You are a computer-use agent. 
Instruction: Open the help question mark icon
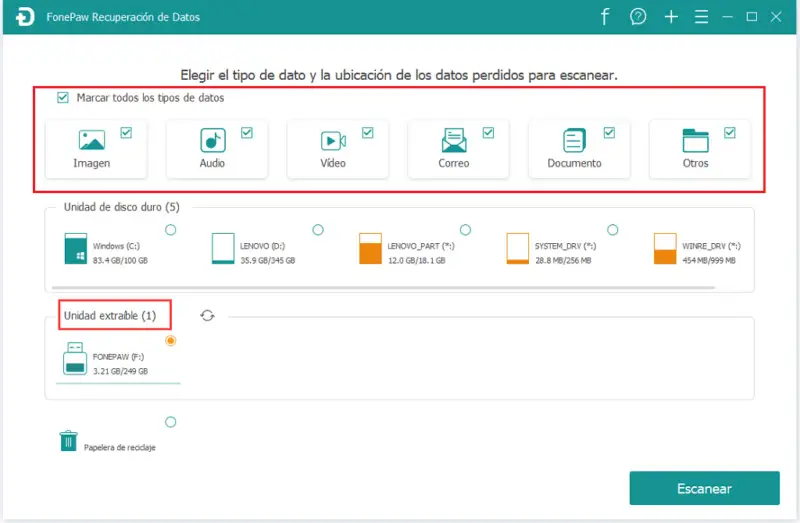638,17
